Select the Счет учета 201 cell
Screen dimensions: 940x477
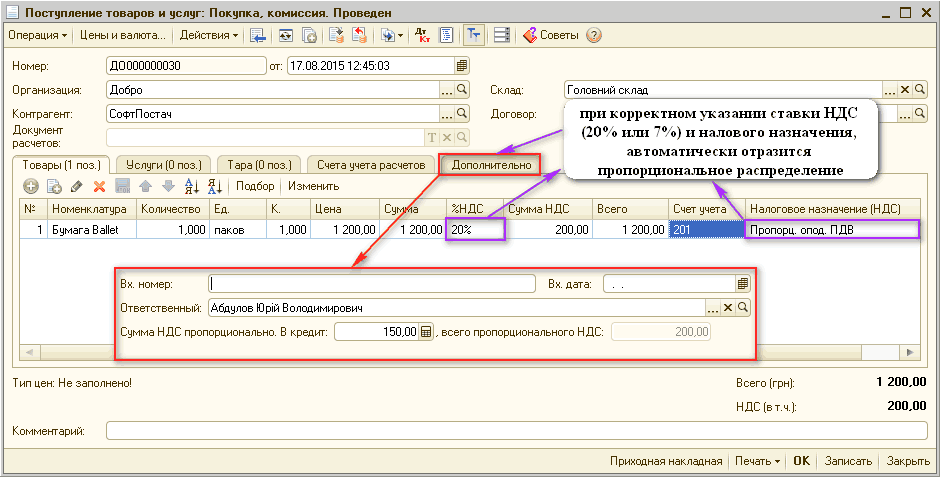click(707, 230)
